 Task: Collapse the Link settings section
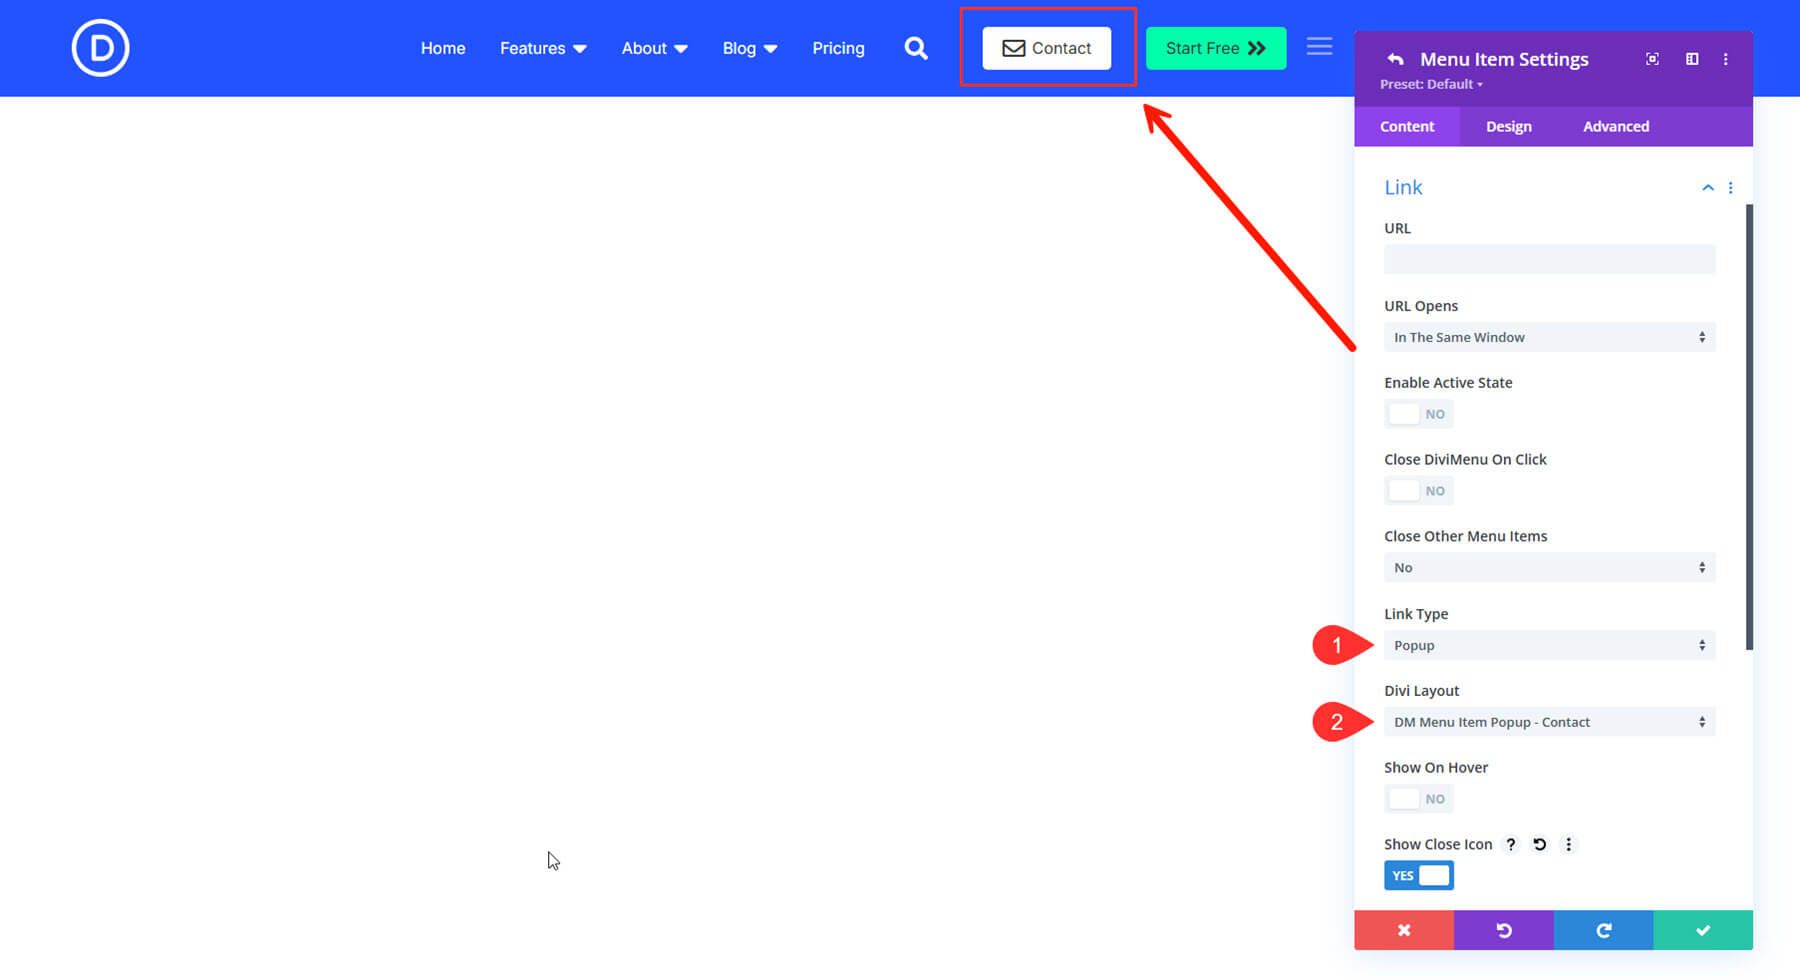1707,187
